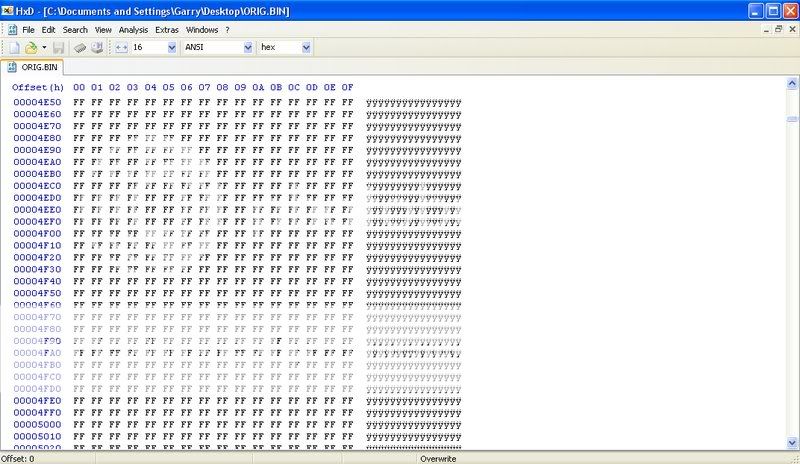This screenshot has width=800, height=464.
Task: Open the hex offset base dropdown
Action: pyautogui.click(x=306, y=47)
